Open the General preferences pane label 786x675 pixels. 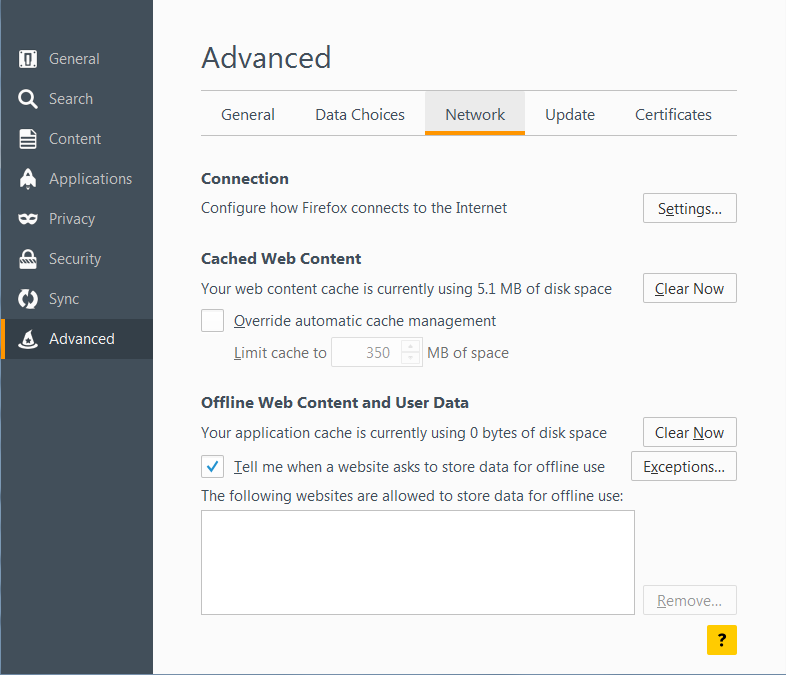click(x=74, y=59)
